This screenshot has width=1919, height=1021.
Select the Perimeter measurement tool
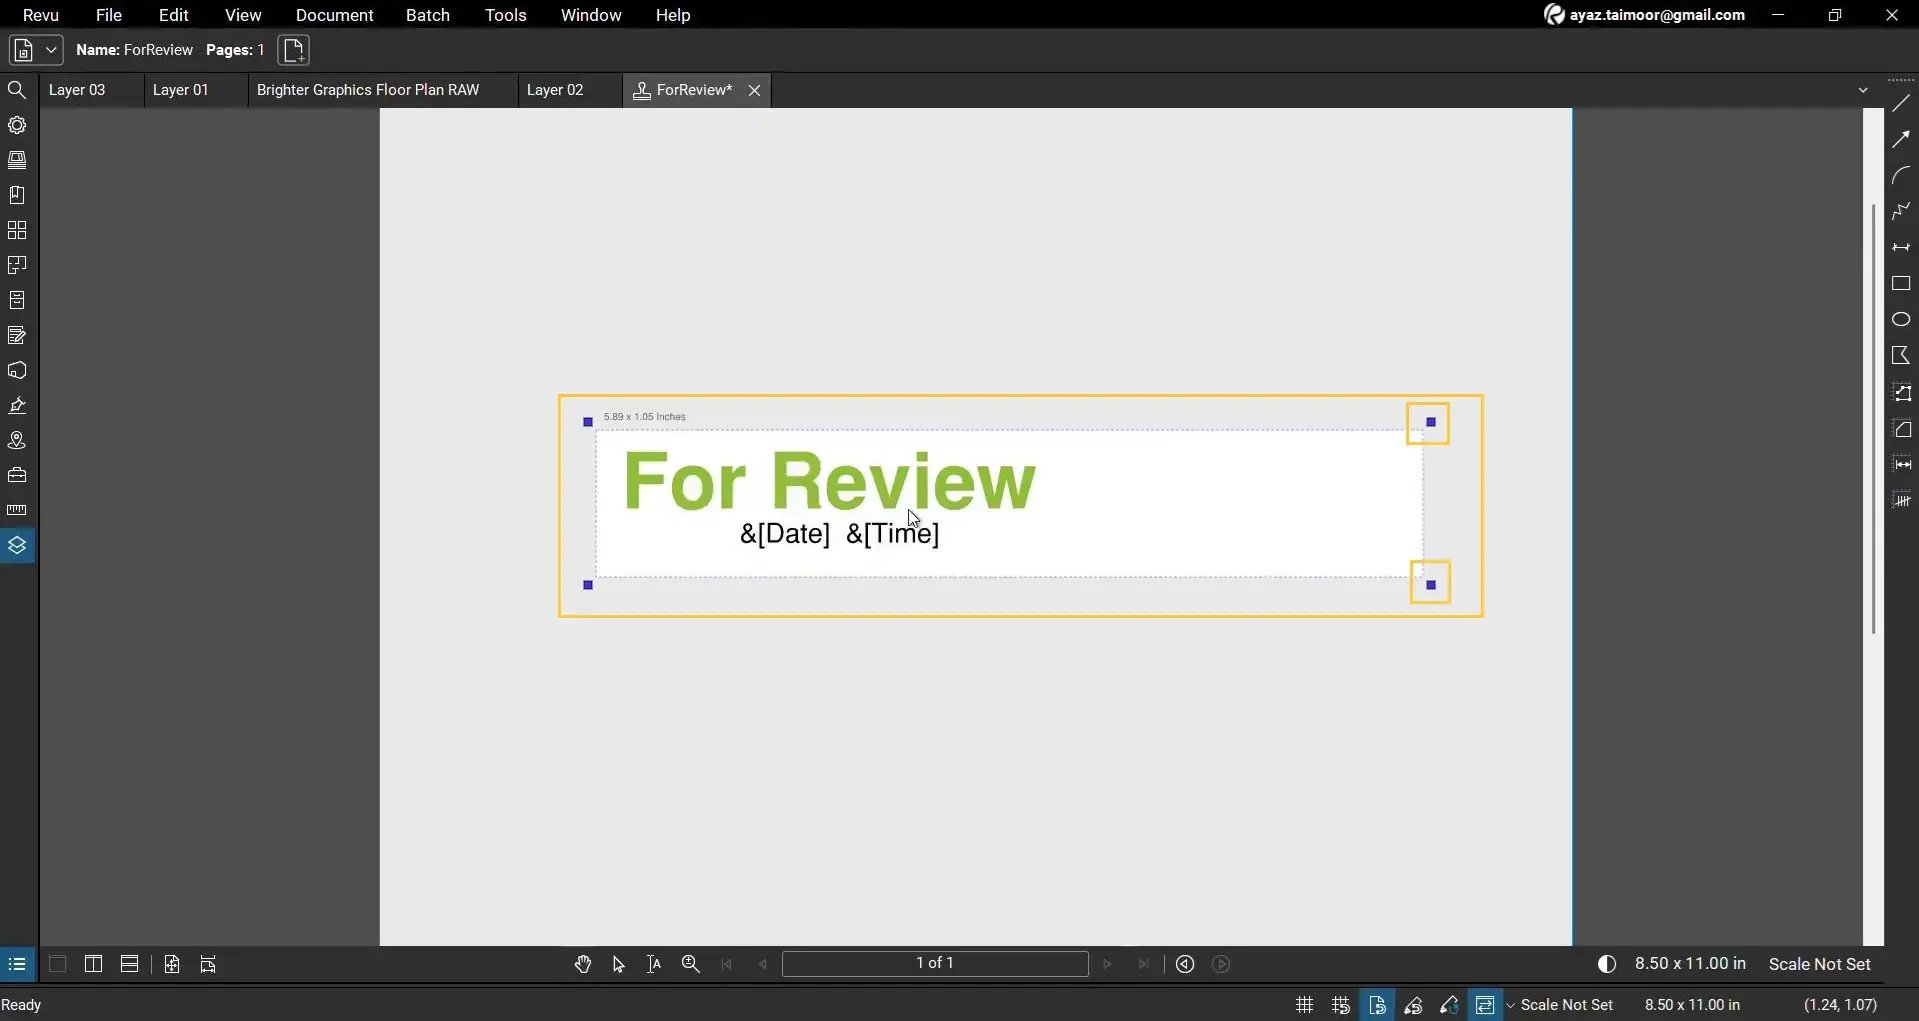click(1901, 393)
